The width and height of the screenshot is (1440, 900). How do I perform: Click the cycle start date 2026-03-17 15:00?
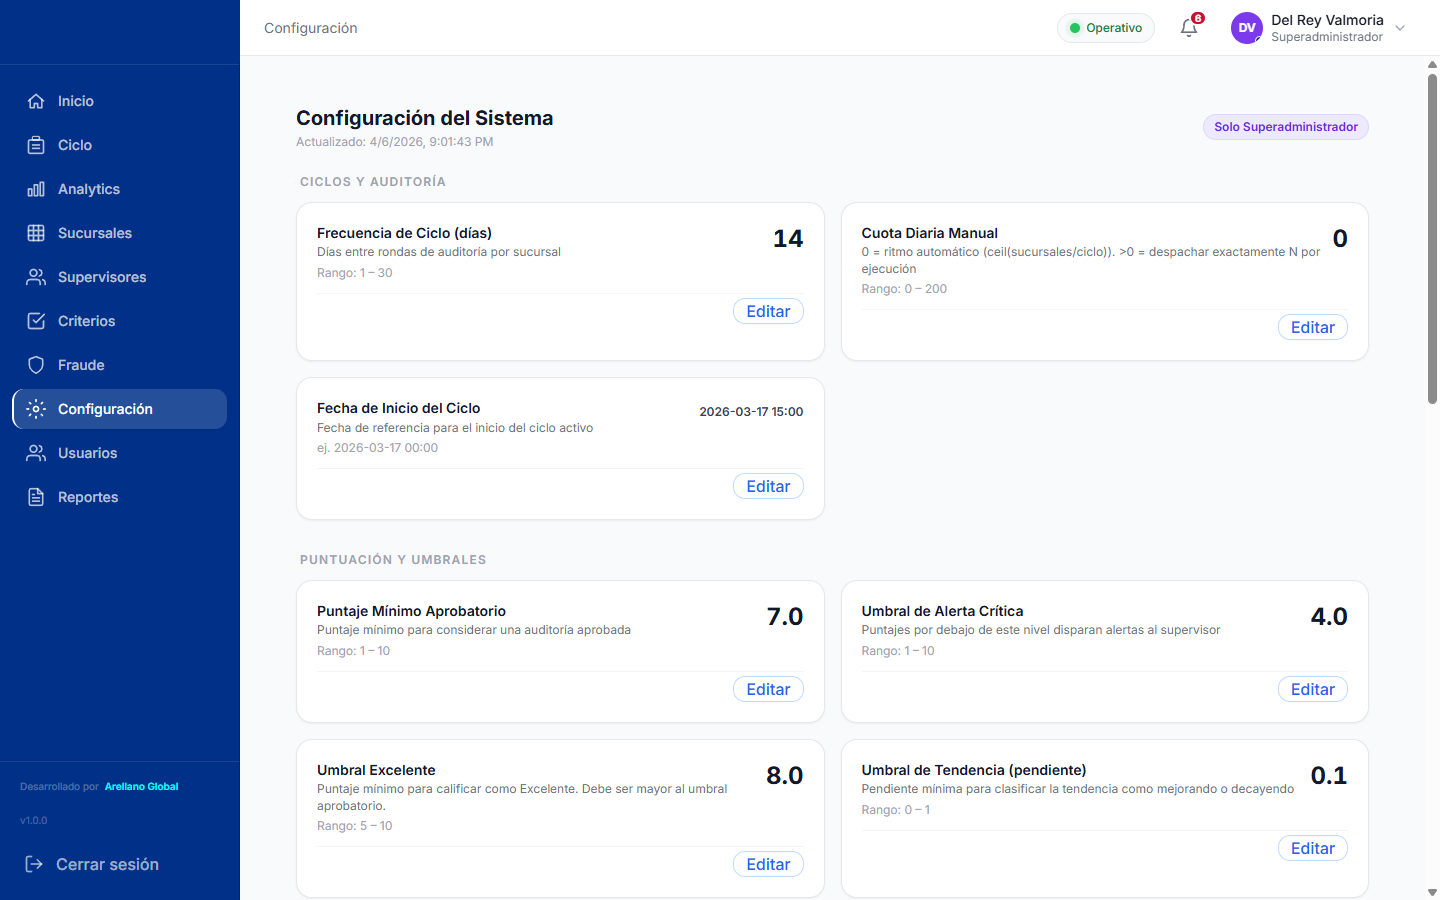click(751, 412)
